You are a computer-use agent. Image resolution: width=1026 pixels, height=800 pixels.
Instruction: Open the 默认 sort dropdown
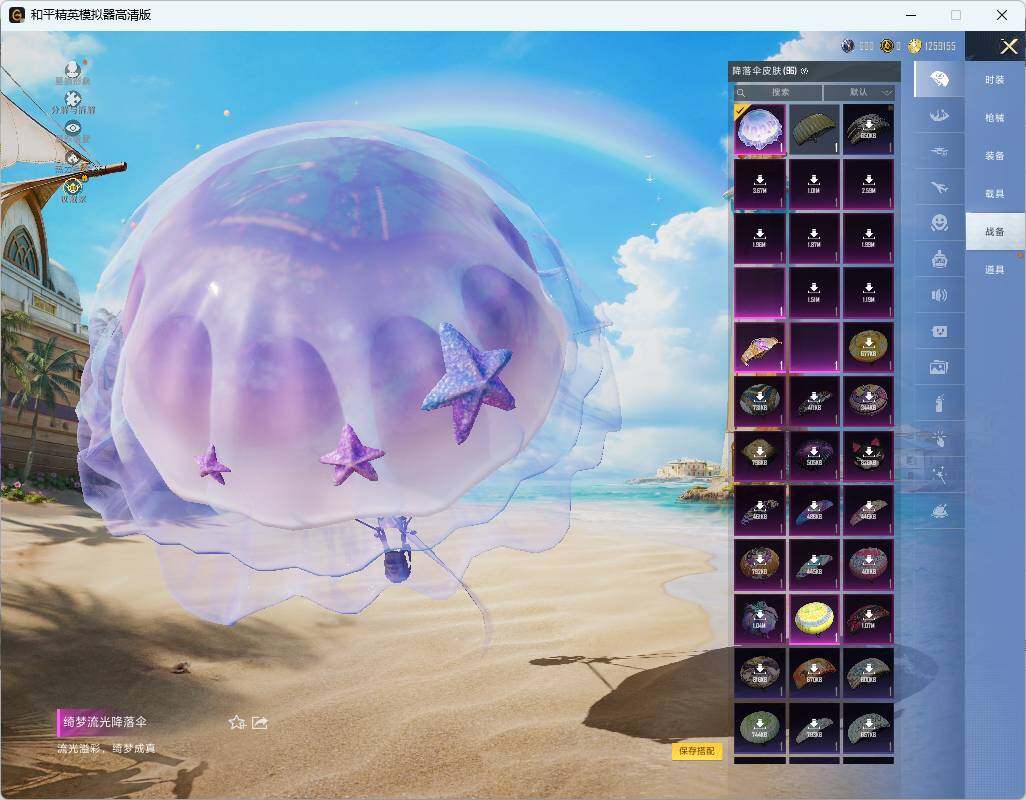click(859, 92)
